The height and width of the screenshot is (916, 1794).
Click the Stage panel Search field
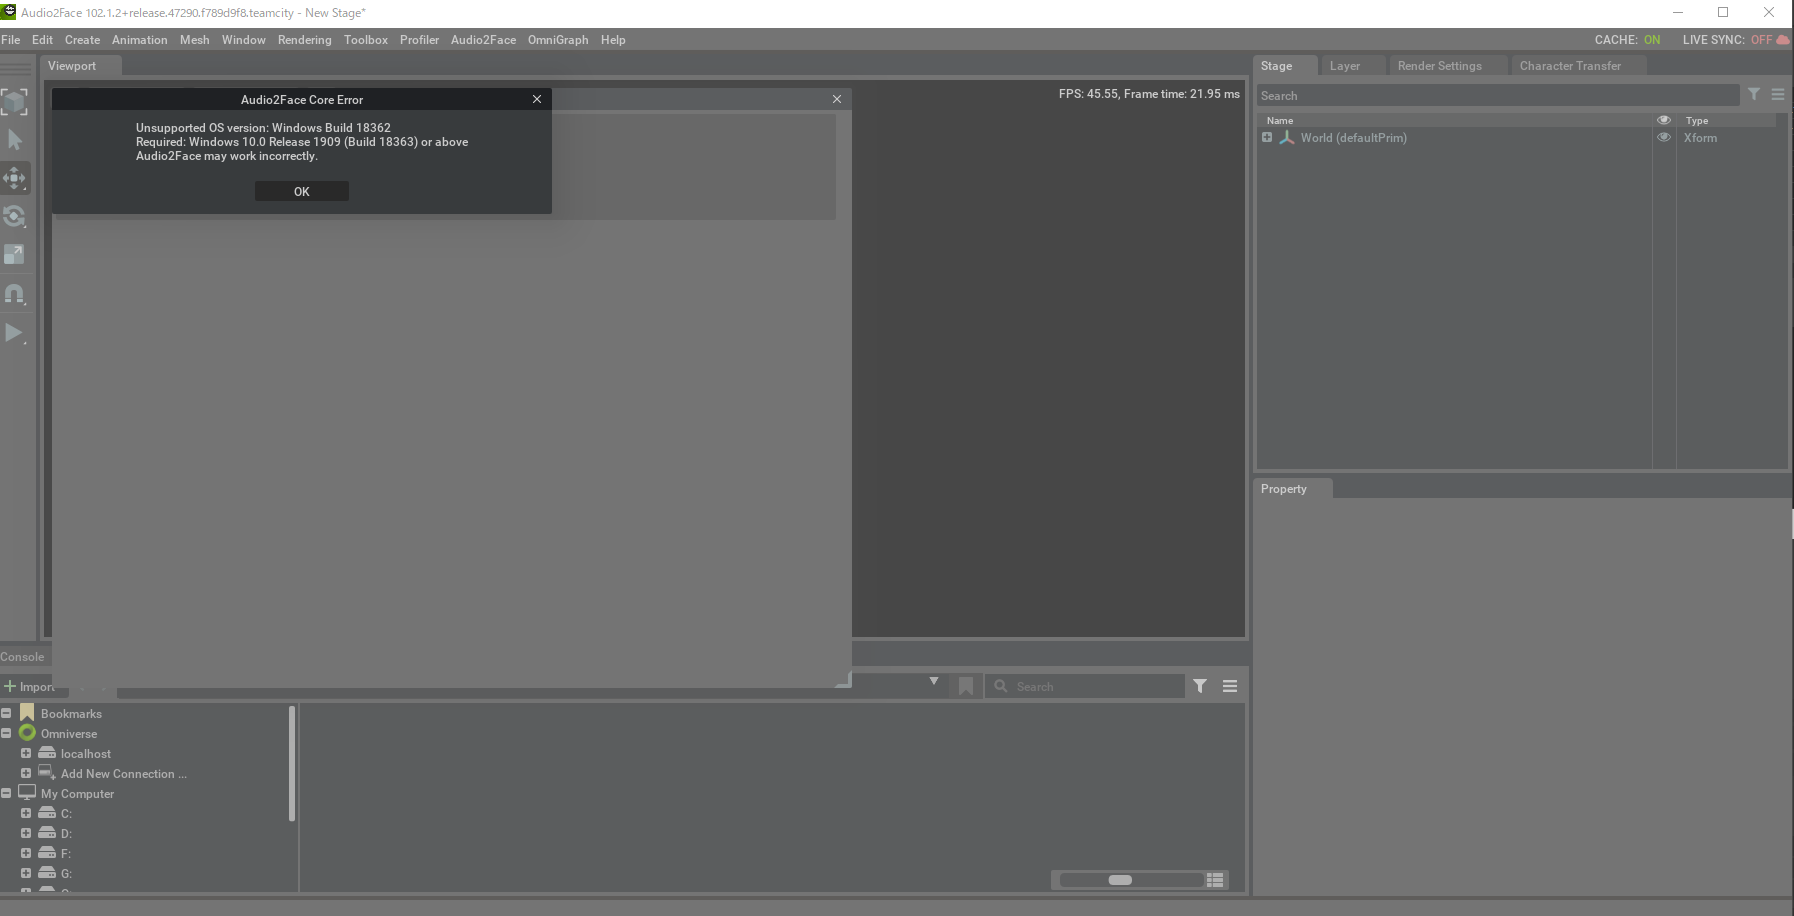(x=1498, y=95)
